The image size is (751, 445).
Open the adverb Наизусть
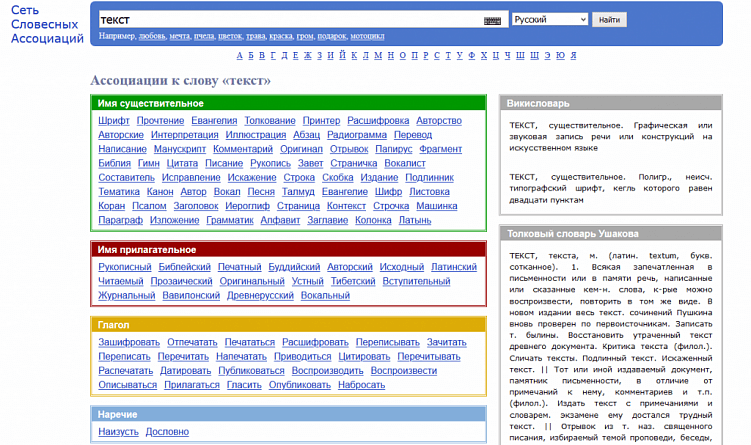pyautogui.click(x=118, y=432)
